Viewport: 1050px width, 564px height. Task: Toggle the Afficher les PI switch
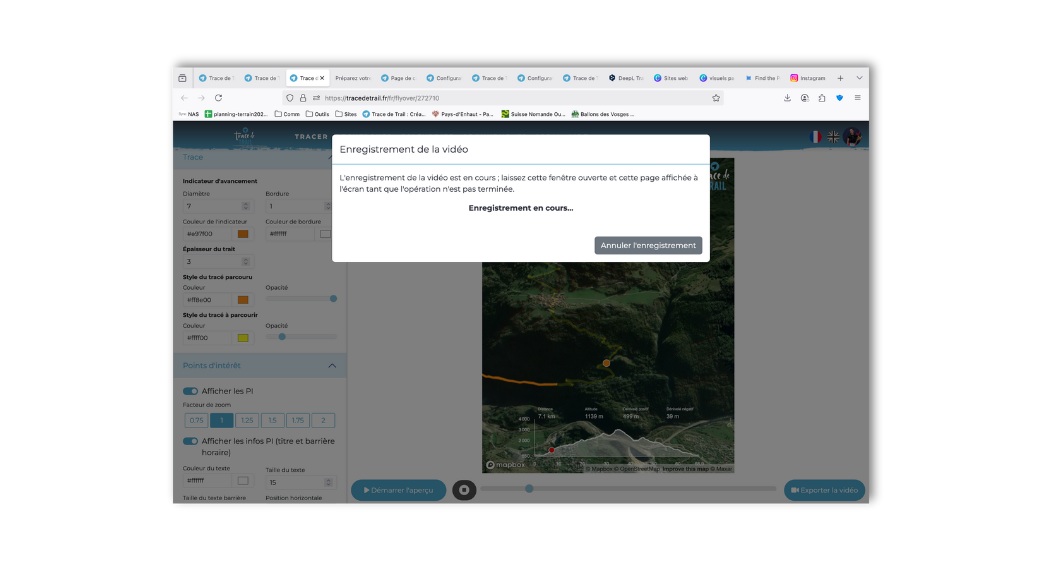[190, 391]
